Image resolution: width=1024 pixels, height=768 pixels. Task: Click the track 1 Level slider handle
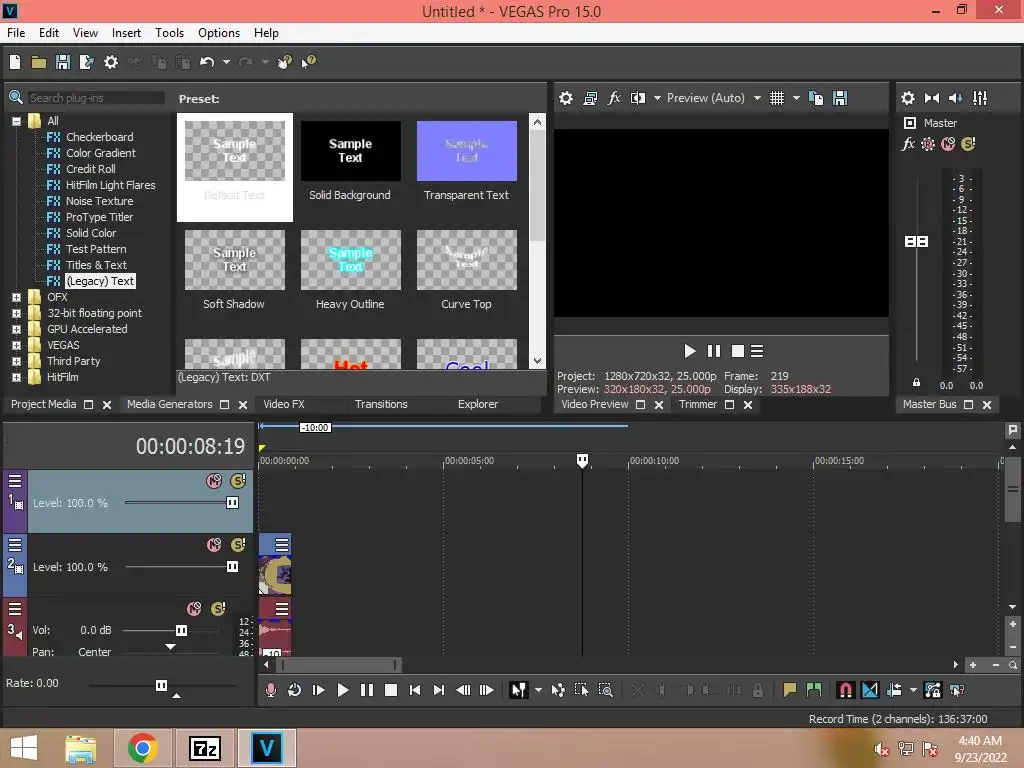[232, 502]
